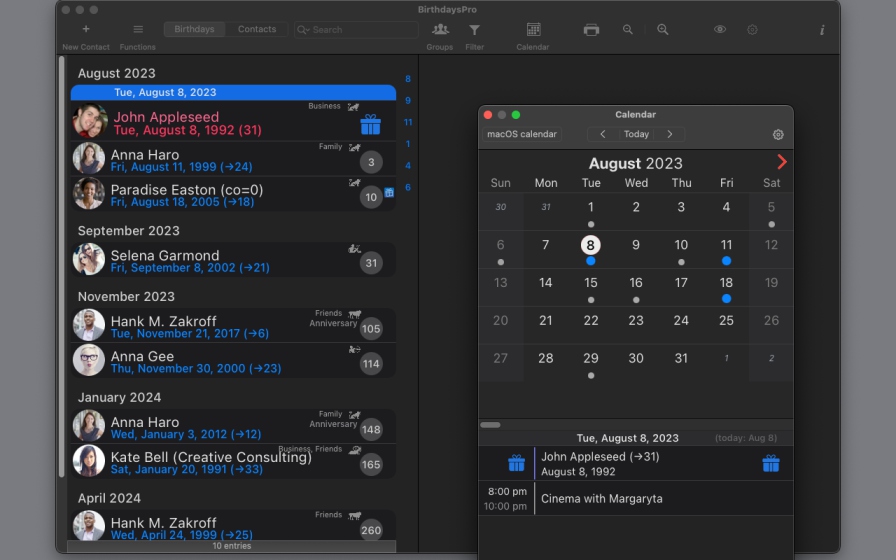Viewport: 896px width, 560px height.
Task: Click the red arrow next to August 2023
Action: tap(781, 162)
